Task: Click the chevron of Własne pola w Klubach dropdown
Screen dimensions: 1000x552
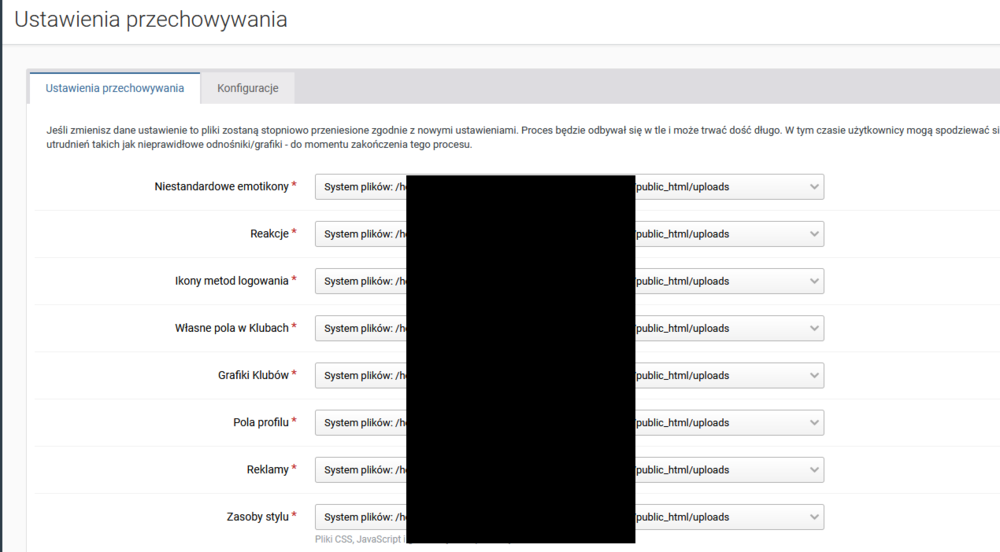Action: pyautogui.click(x=815, y=328)
